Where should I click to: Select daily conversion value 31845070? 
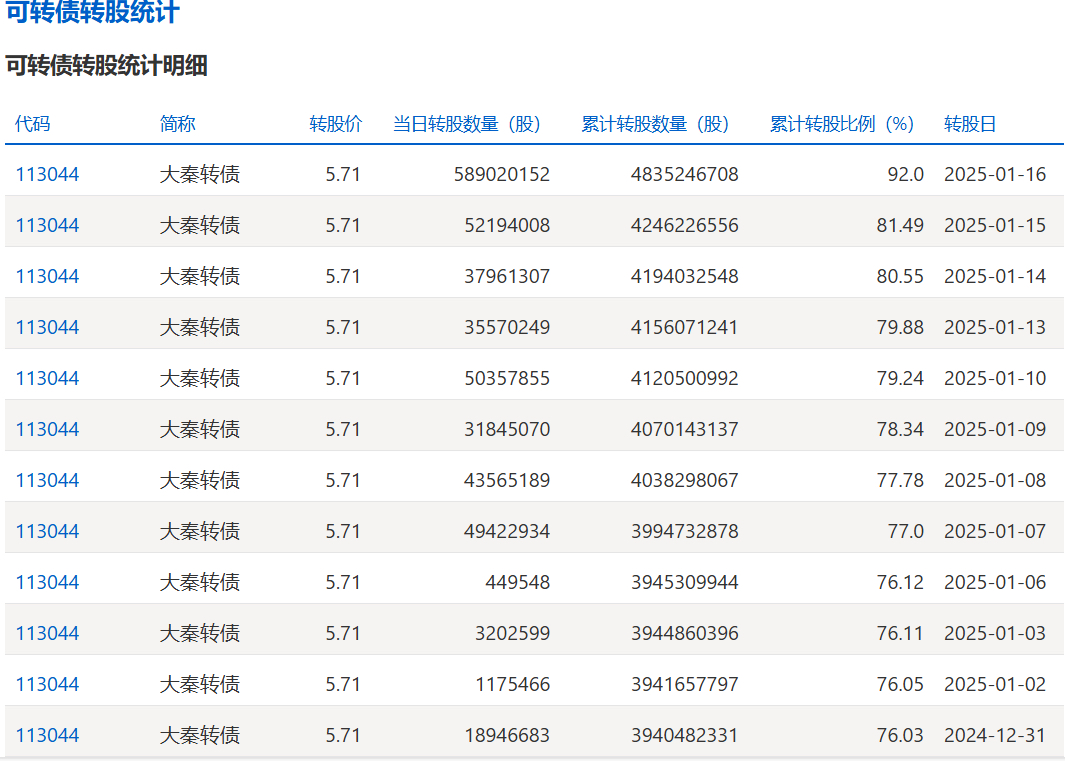tap(507, 429)
